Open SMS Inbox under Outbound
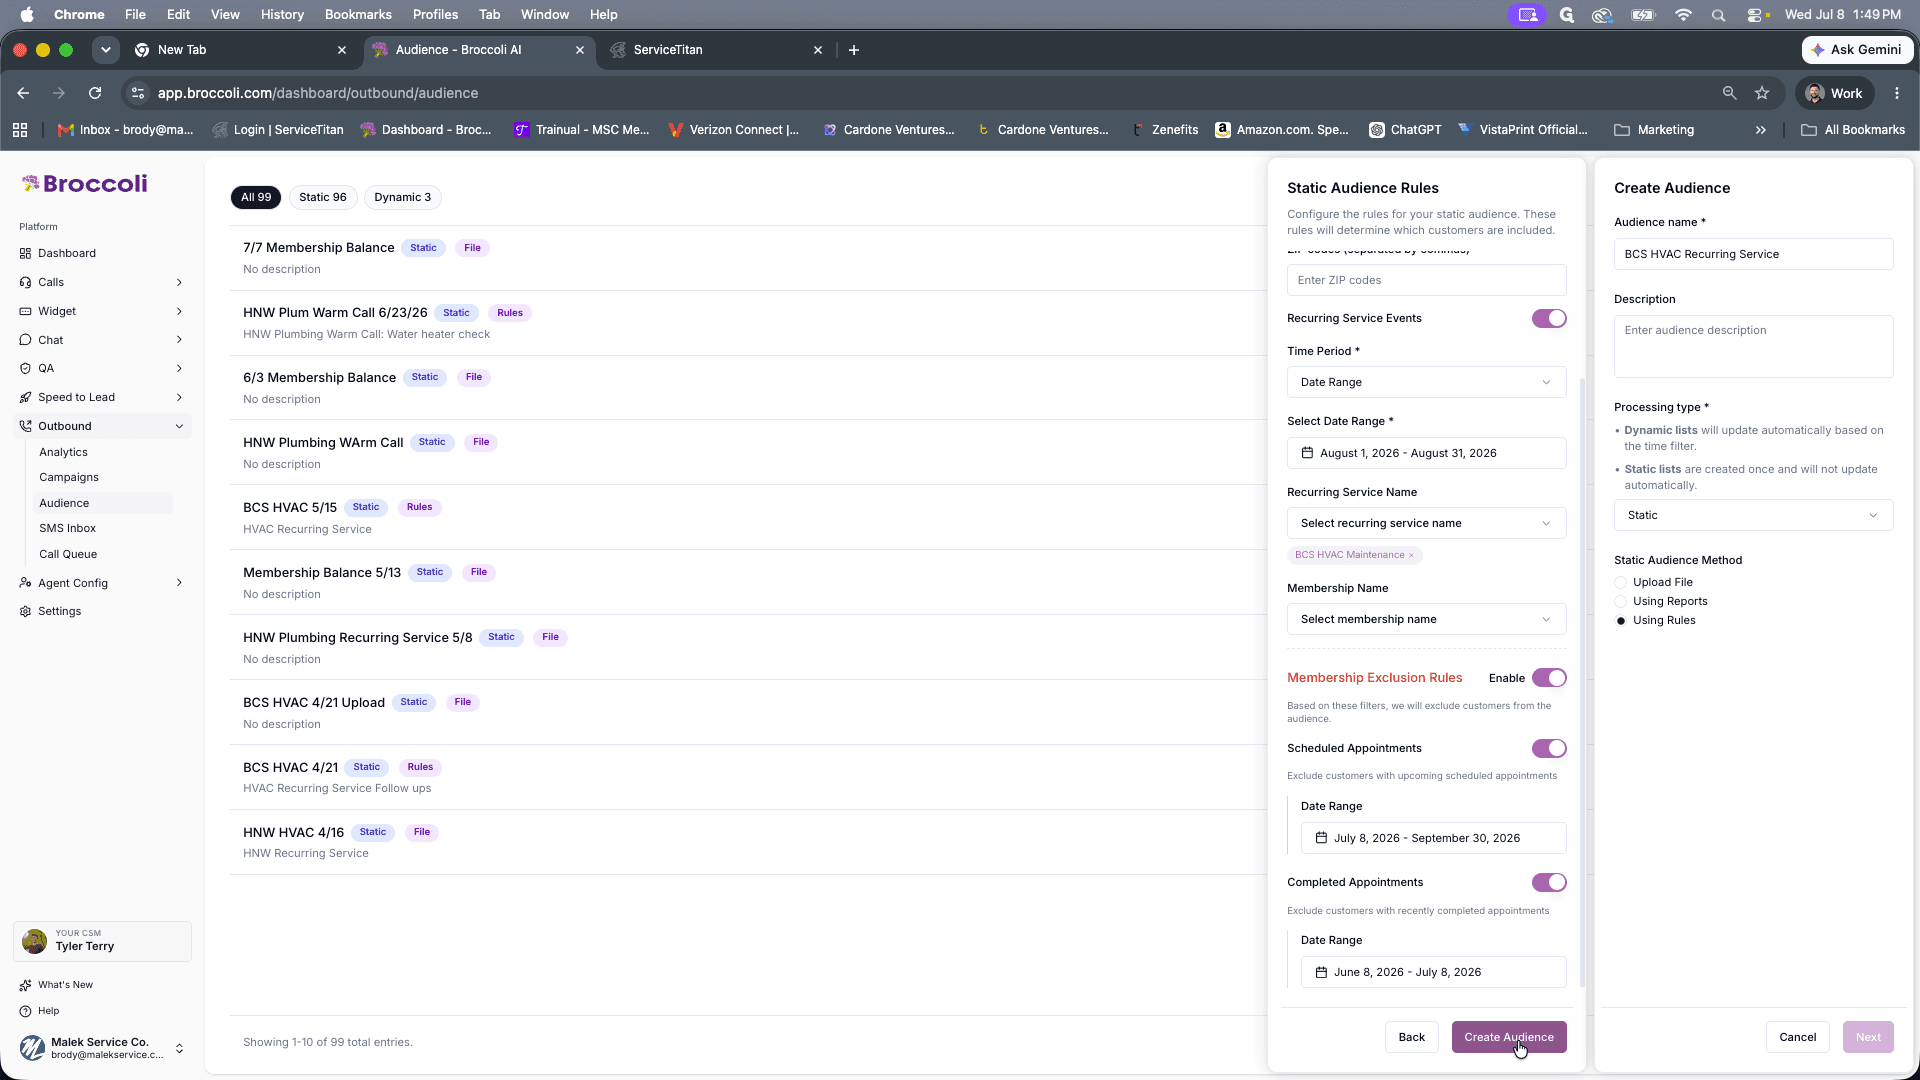The image size is (1920, 1080). [68, 528]
